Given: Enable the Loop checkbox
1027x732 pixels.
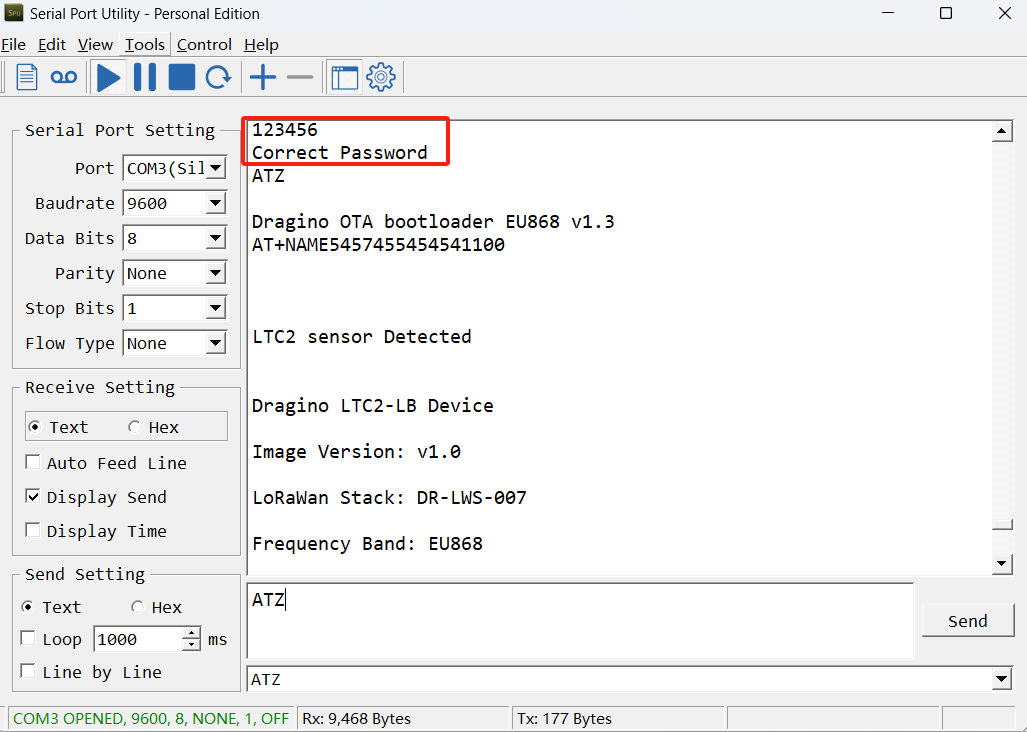Looking at the screenshot, I should tap(28, 638).
